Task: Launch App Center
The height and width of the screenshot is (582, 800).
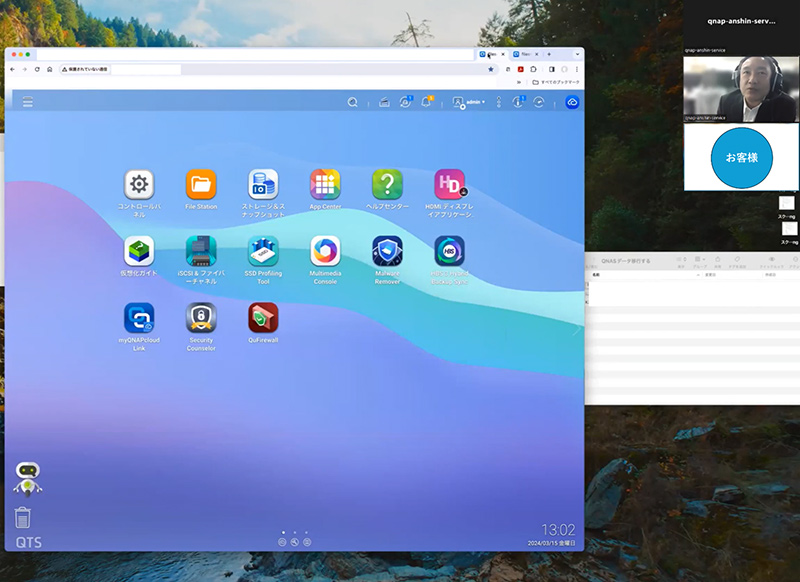Action: coord(325,184)
